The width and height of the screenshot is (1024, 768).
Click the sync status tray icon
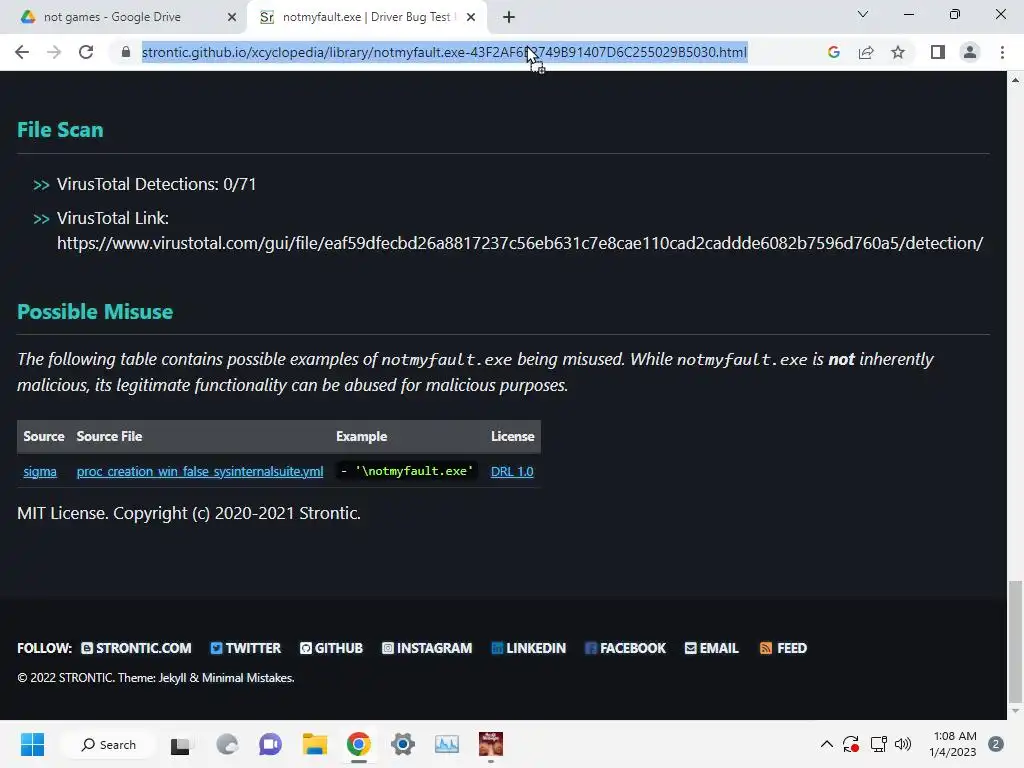[850, 744]
